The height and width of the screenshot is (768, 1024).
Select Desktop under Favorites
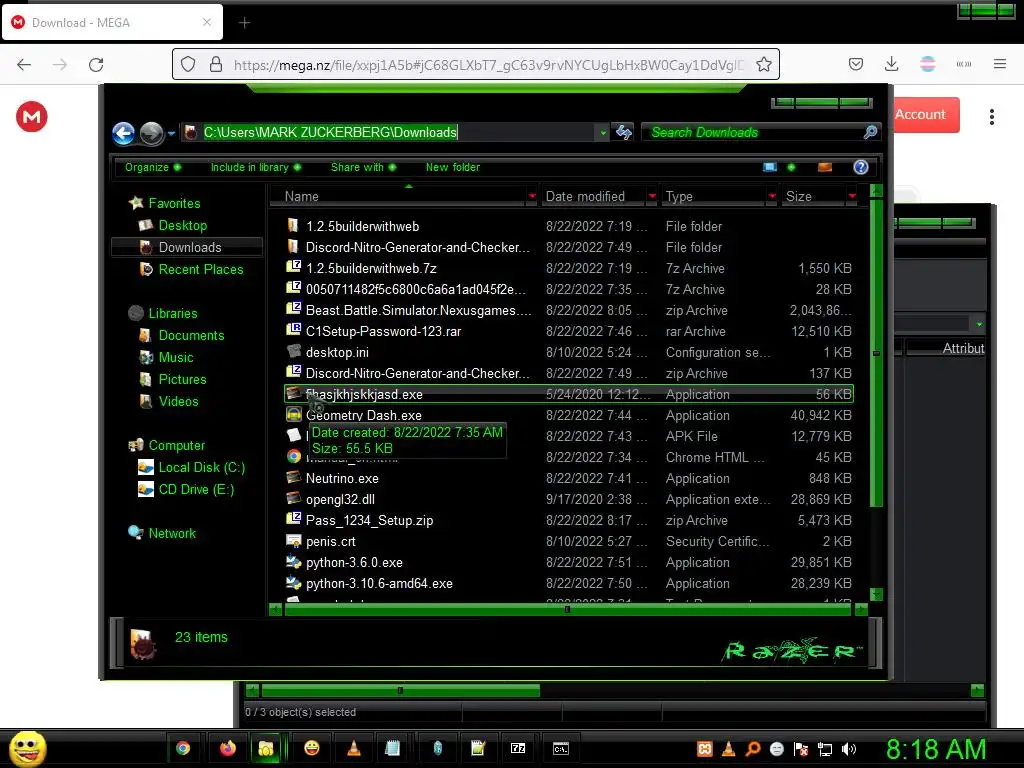(182, 225)
